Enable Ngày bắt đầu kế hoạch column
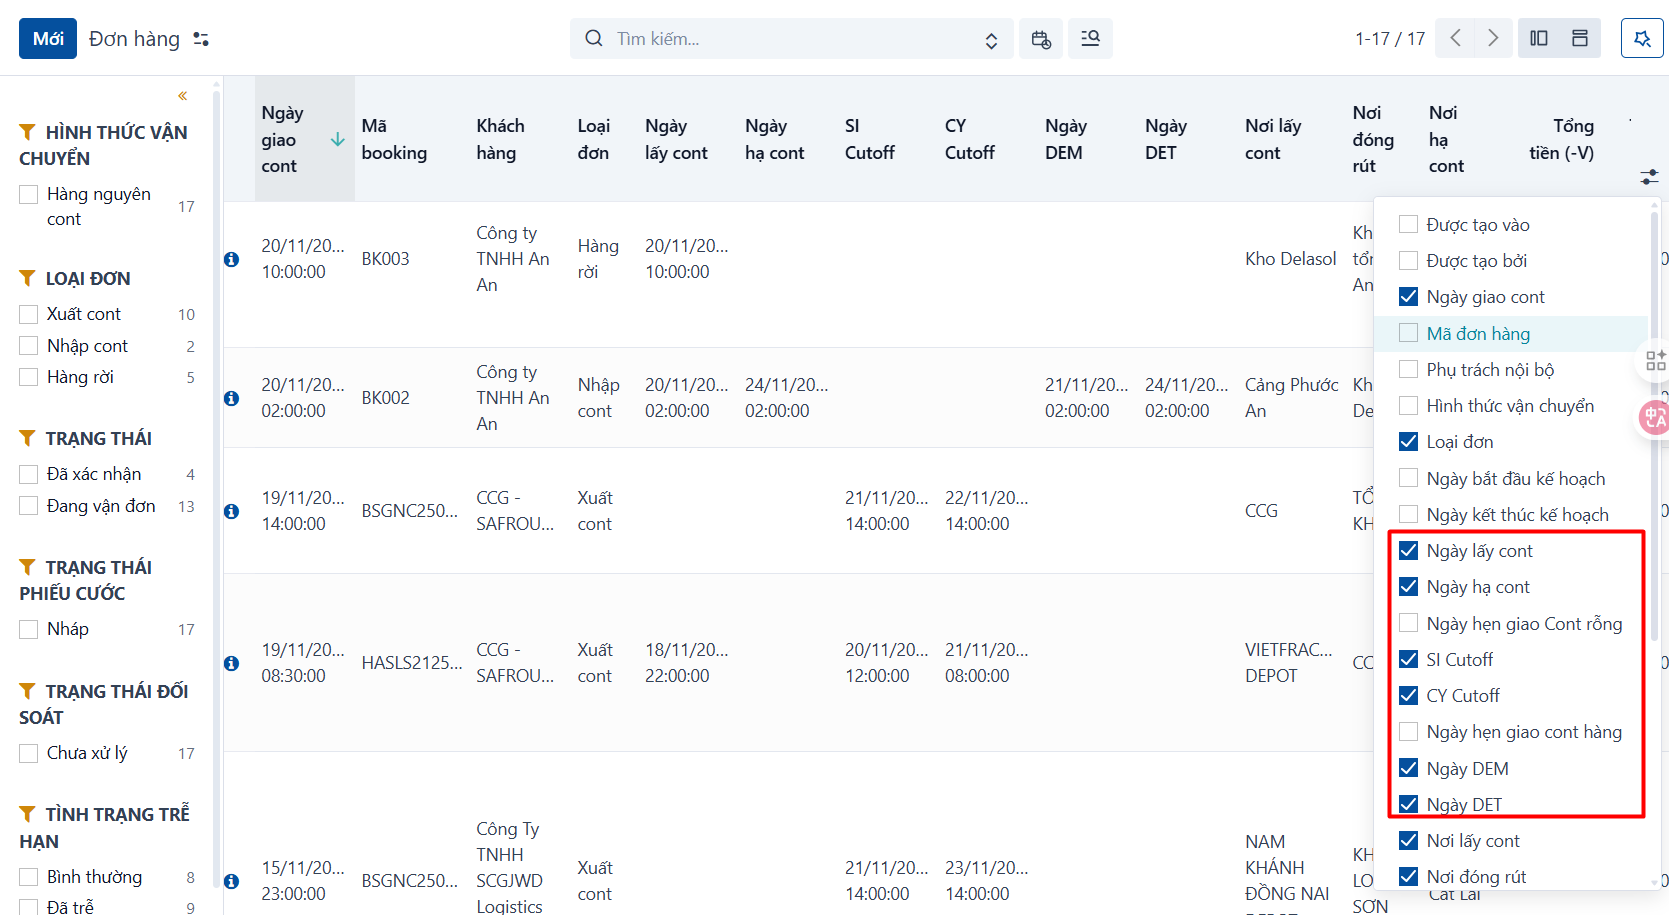 coord(1408,479)
